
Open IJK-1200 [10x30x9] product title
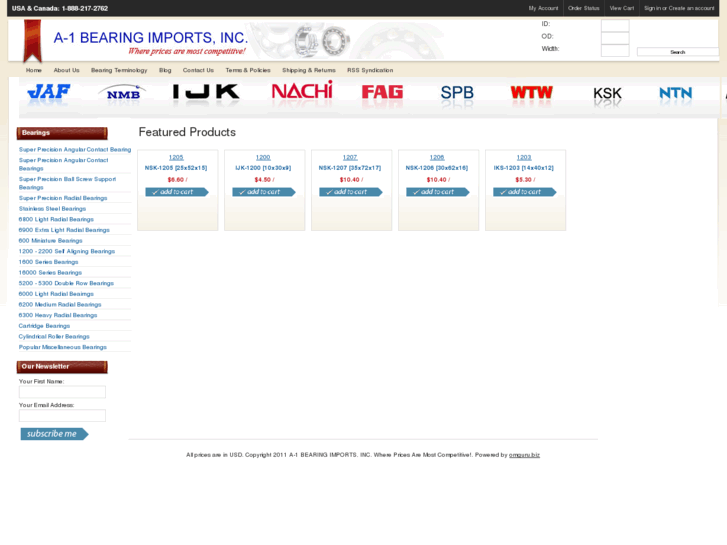click(x=263, y=168)
